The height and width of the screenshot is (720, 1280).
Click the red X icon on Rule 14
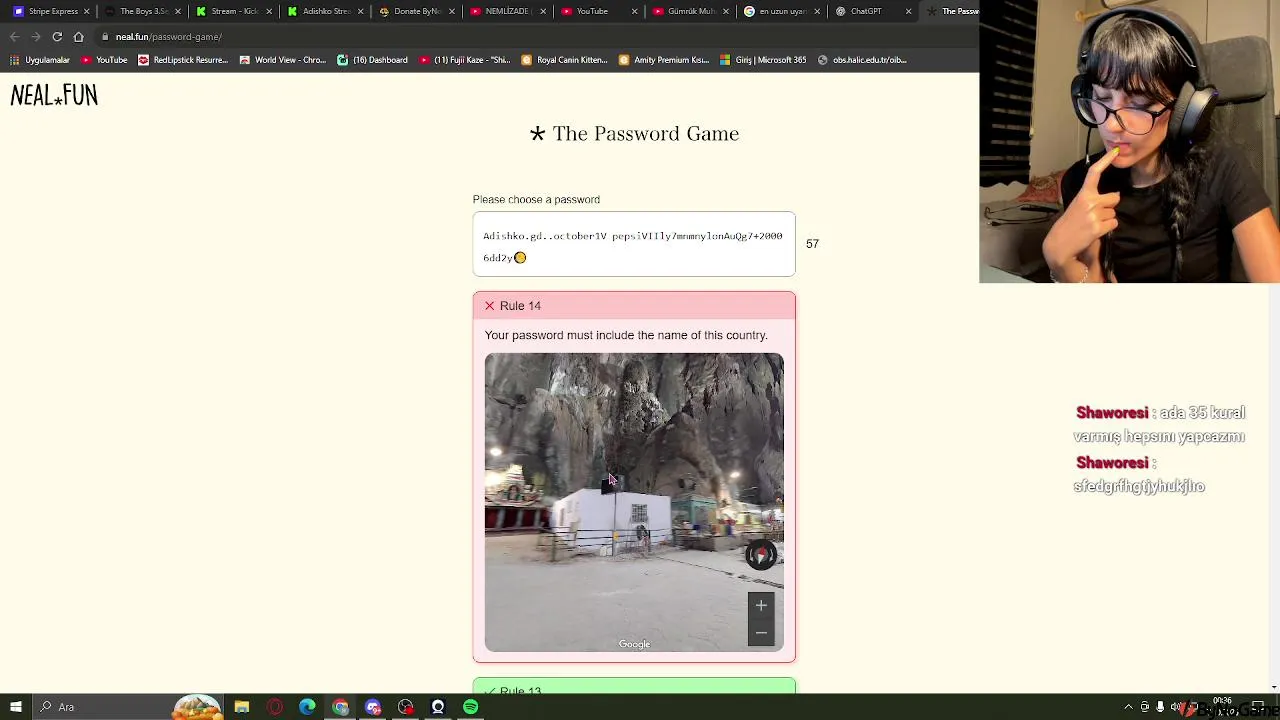[489, 306]
